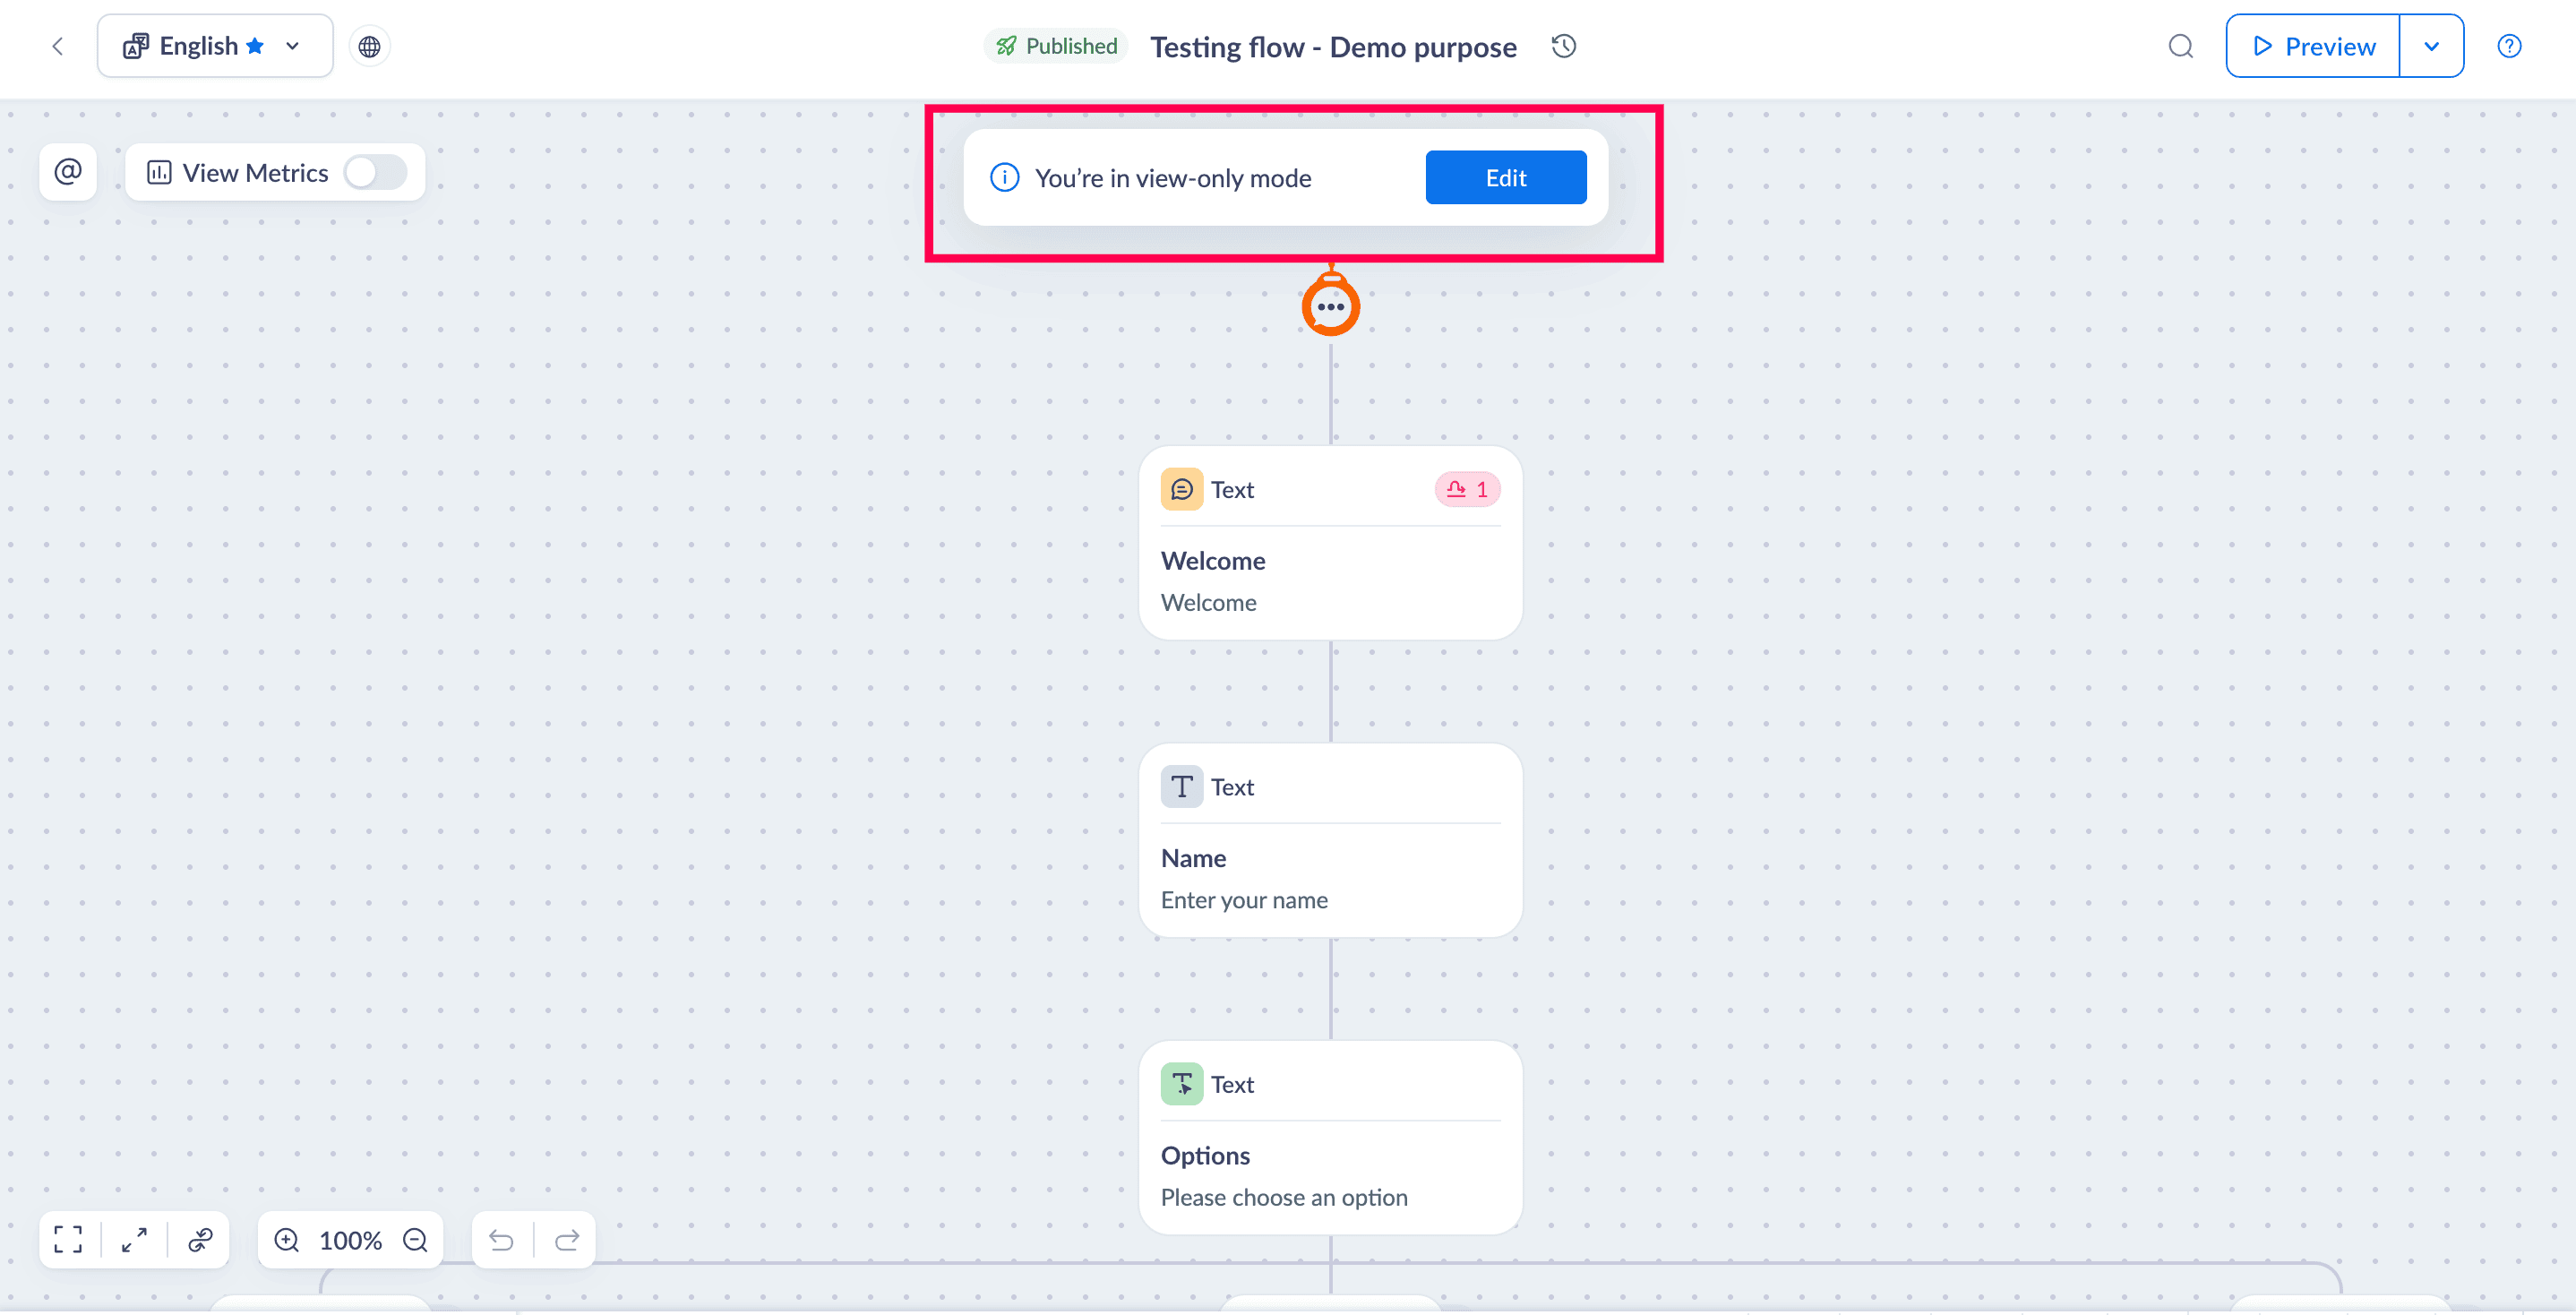This screenshot has width=2576, height=1315.
Task: Open the globe language settings icon
Action: 369,46
